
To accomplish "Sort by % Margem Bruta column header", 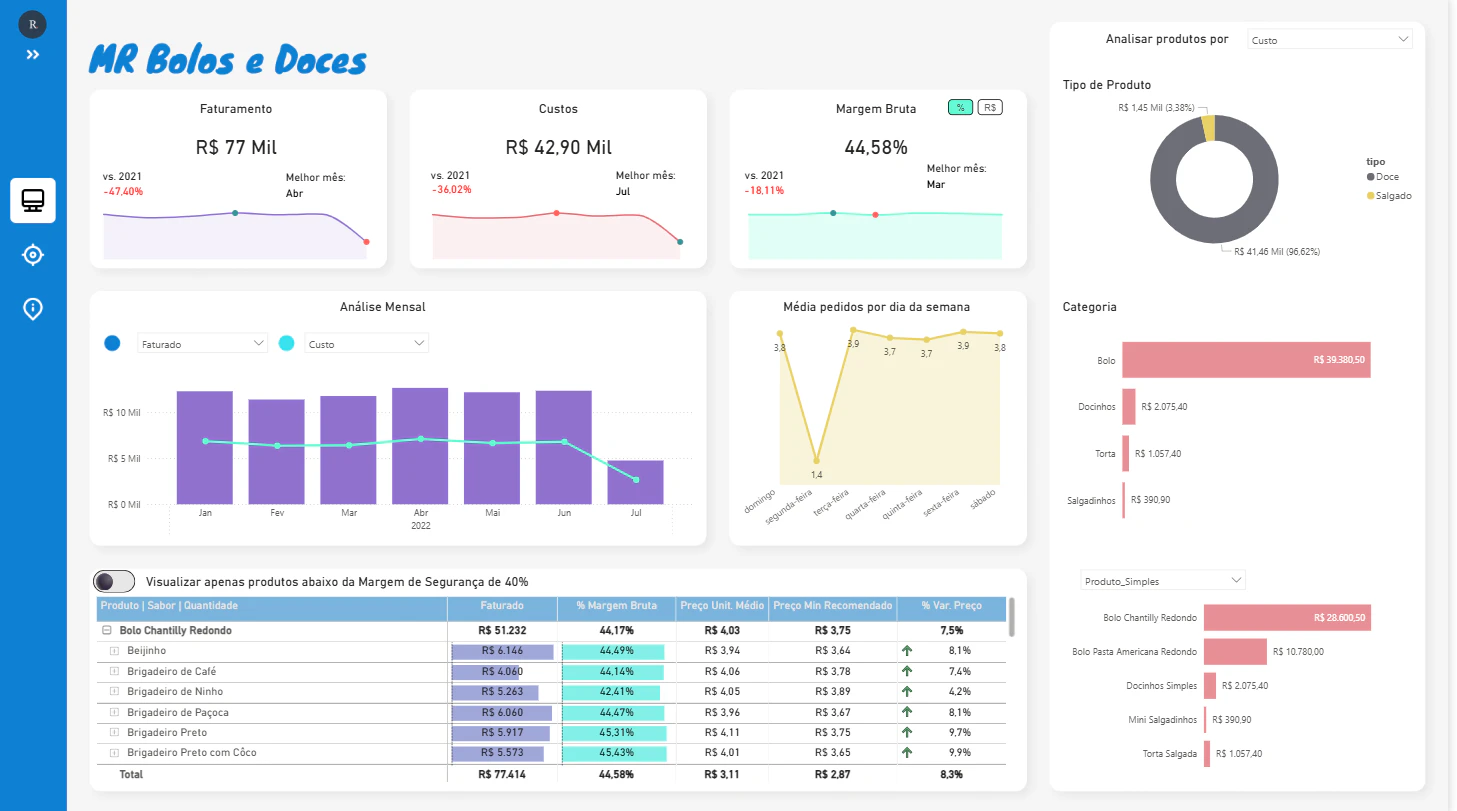I will pos(616,606).
